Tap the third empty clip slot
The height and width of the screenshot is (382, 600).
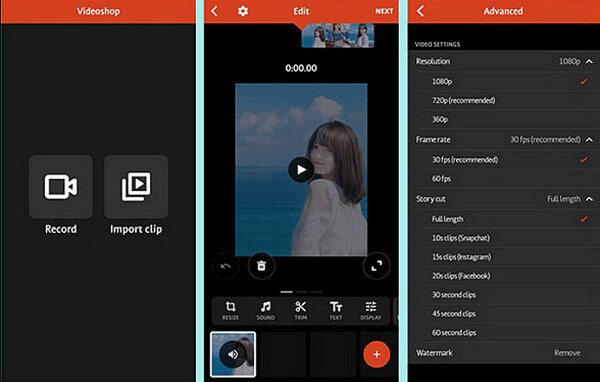[333, 354]
